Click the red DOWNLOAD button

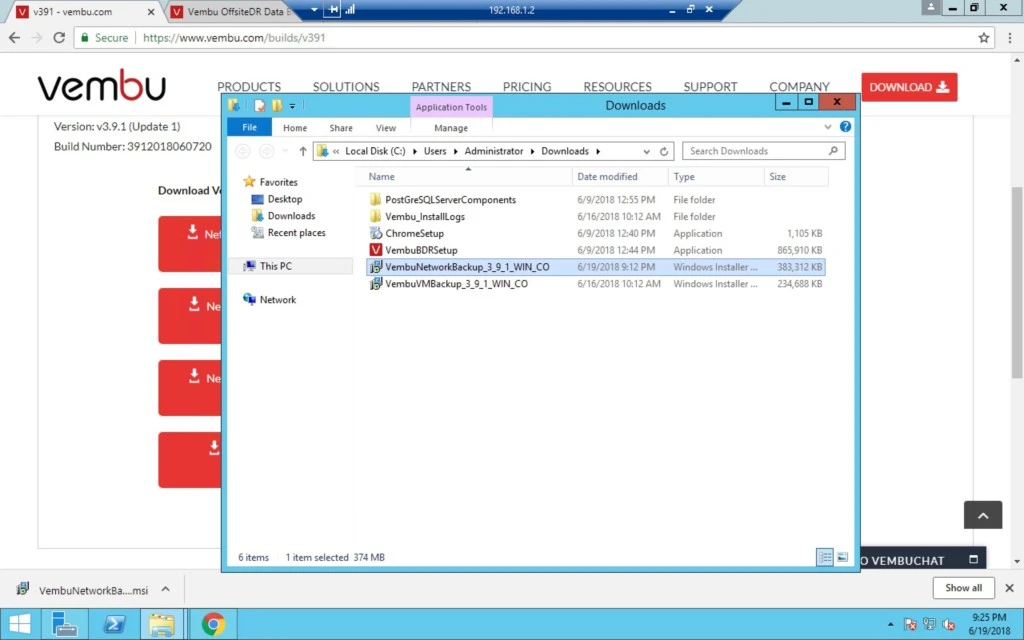pos(909,87)
